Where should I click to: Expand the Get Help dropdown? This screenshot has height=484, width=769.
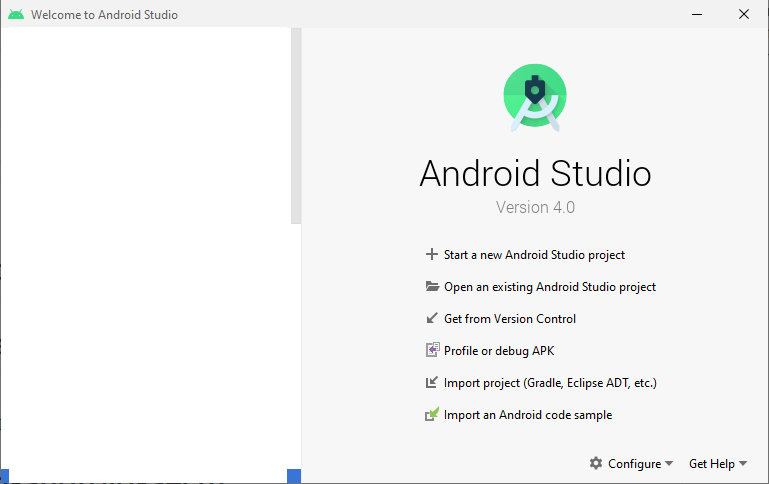(718, 464)
